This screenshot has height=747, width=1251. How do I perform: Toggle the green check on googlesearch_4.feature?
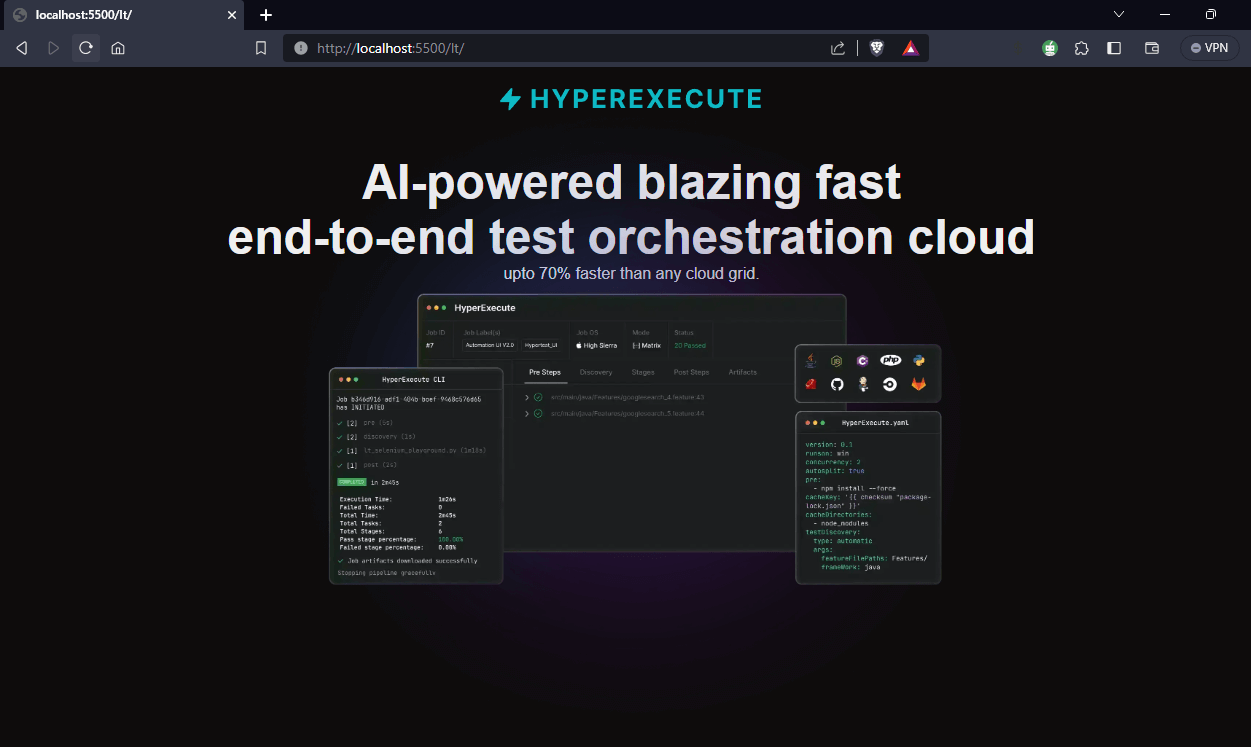tap(537, 396)
